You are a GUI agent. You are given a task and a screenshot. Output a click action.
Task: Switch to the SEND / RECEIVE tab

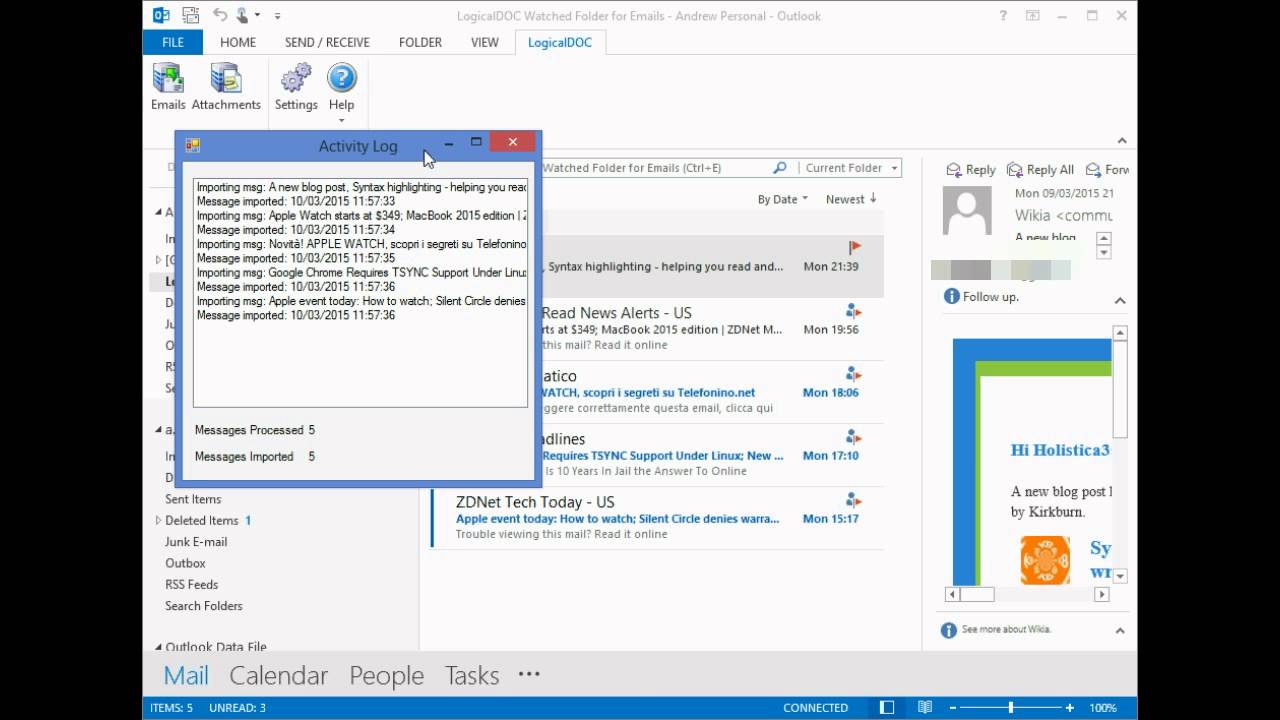tap(327, 42)
